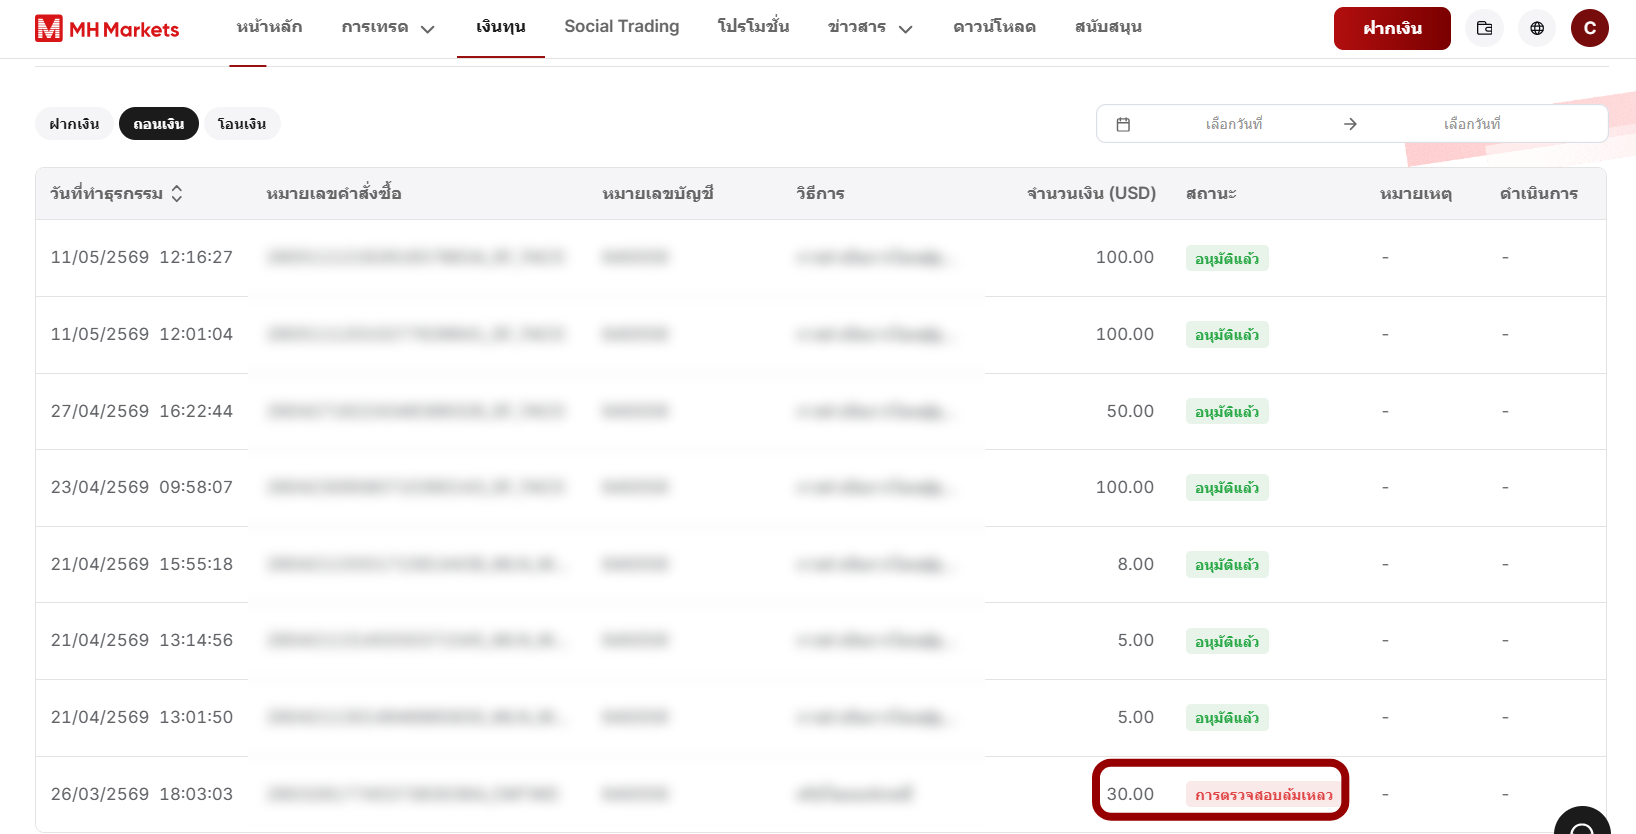This screenshot has height=834, width=1636.
Task: Click the date 11/05/2569 12:16:27 row
Action: pos(821,258)
